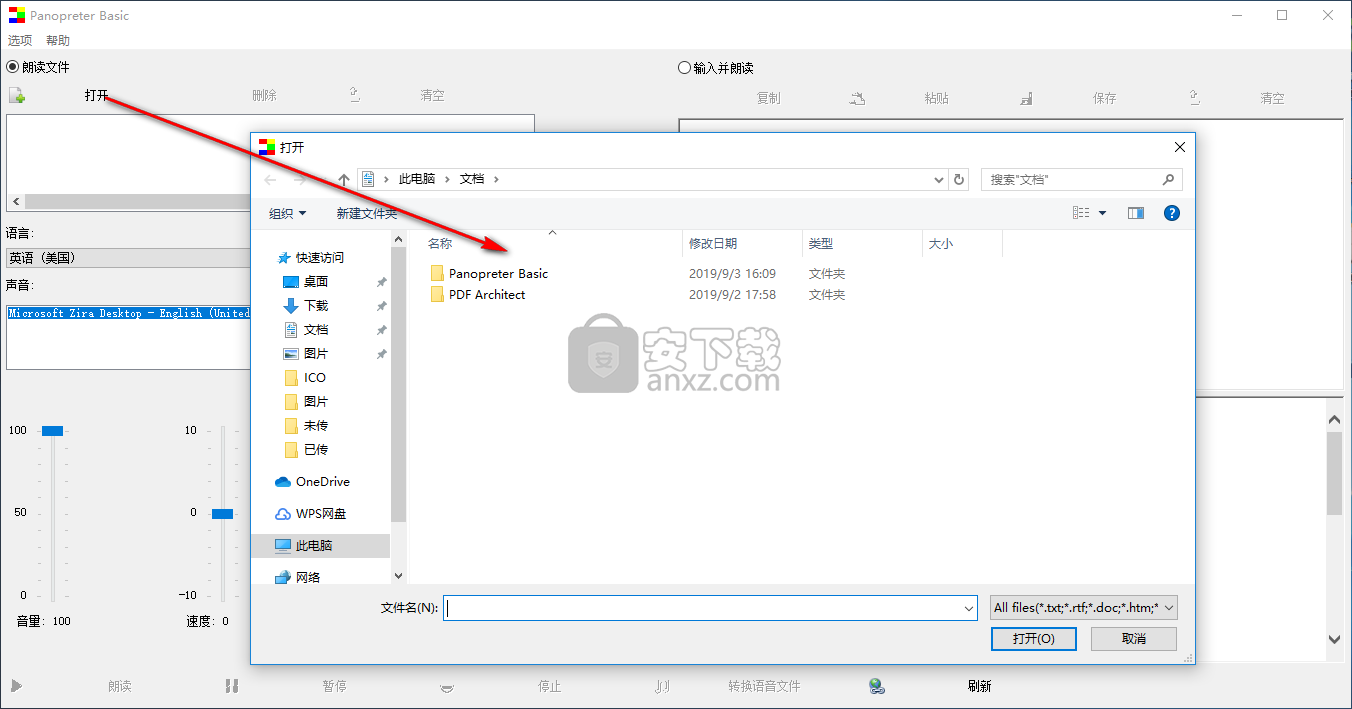
Task: Select 网络 in navigation pane
Action: 308,577
